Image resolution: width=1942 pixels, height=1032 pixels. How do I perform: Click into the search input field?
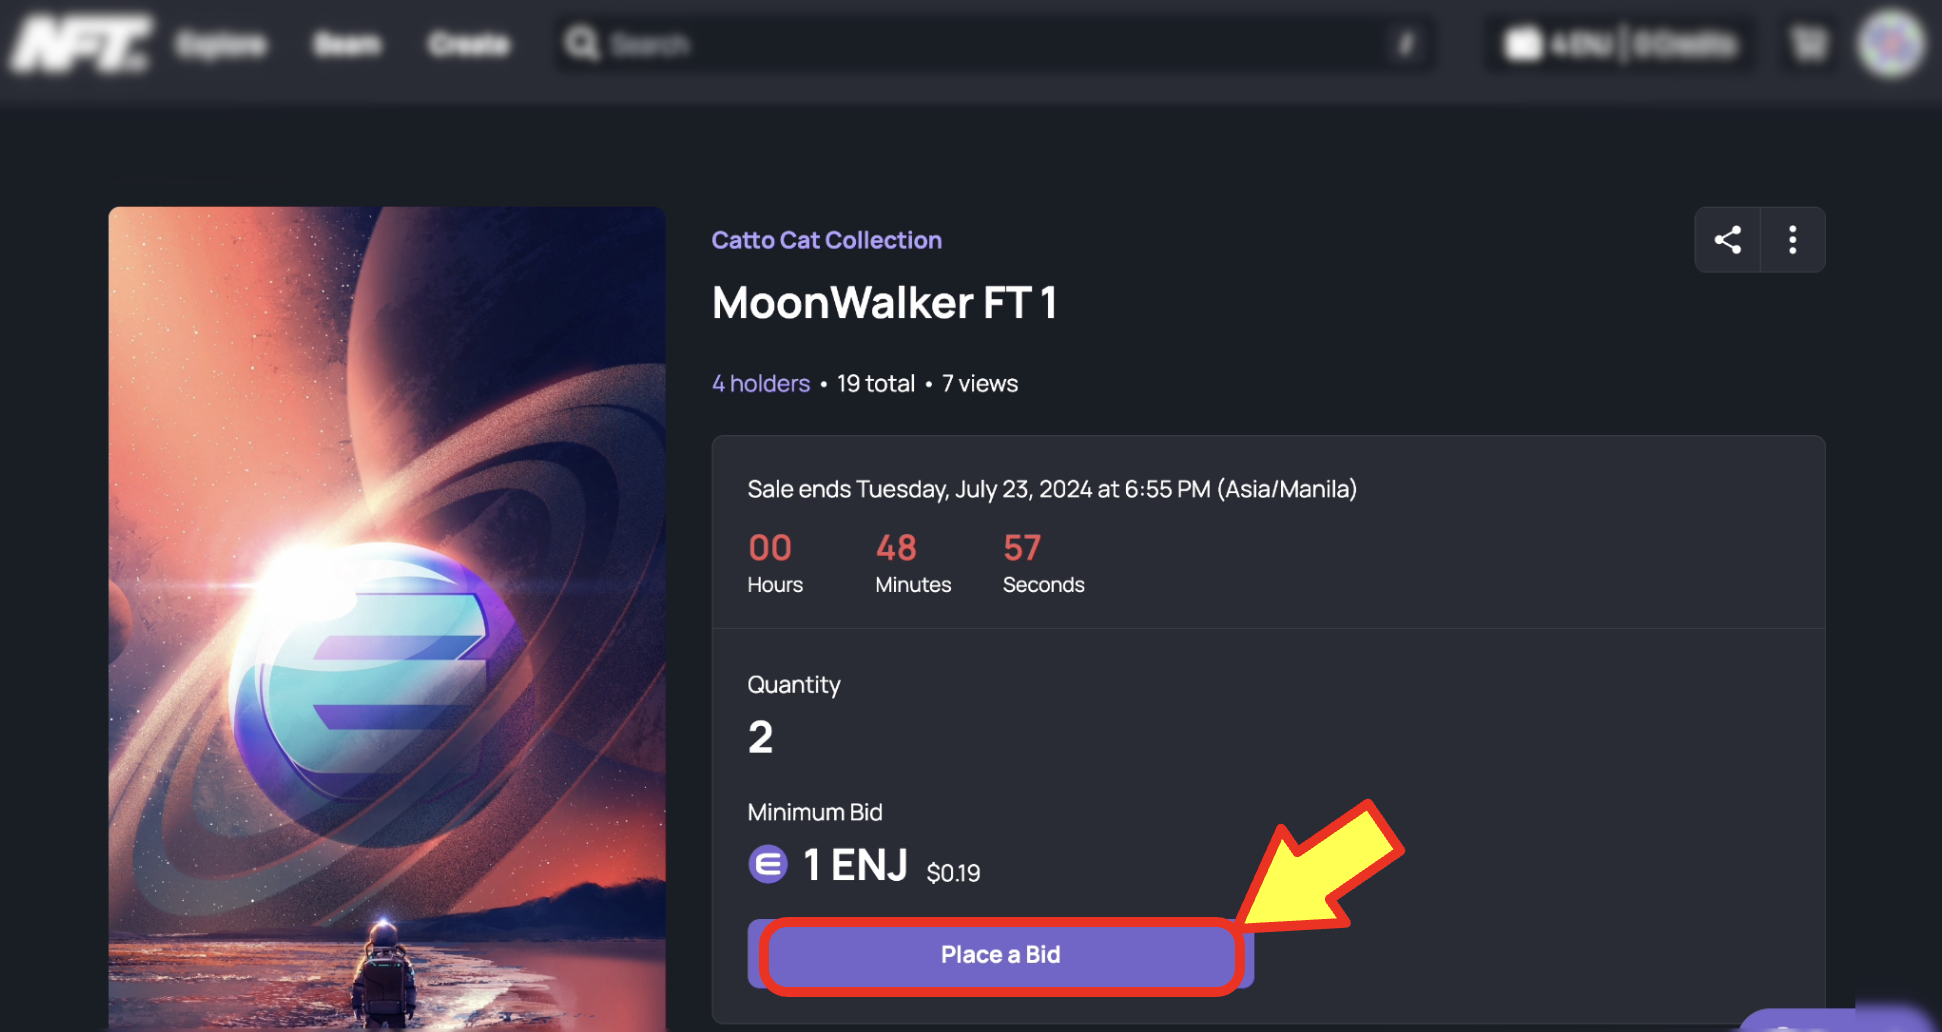[x=900, y=43]
